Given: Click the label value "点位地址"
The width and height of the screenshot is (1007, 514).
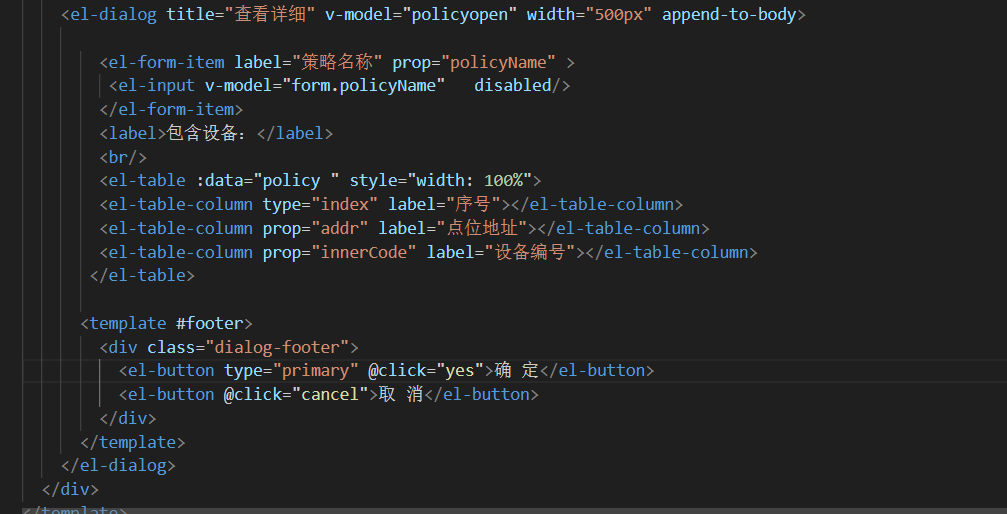Looking at the screenshot, I should pyautogui.click(x=482, y=228).
